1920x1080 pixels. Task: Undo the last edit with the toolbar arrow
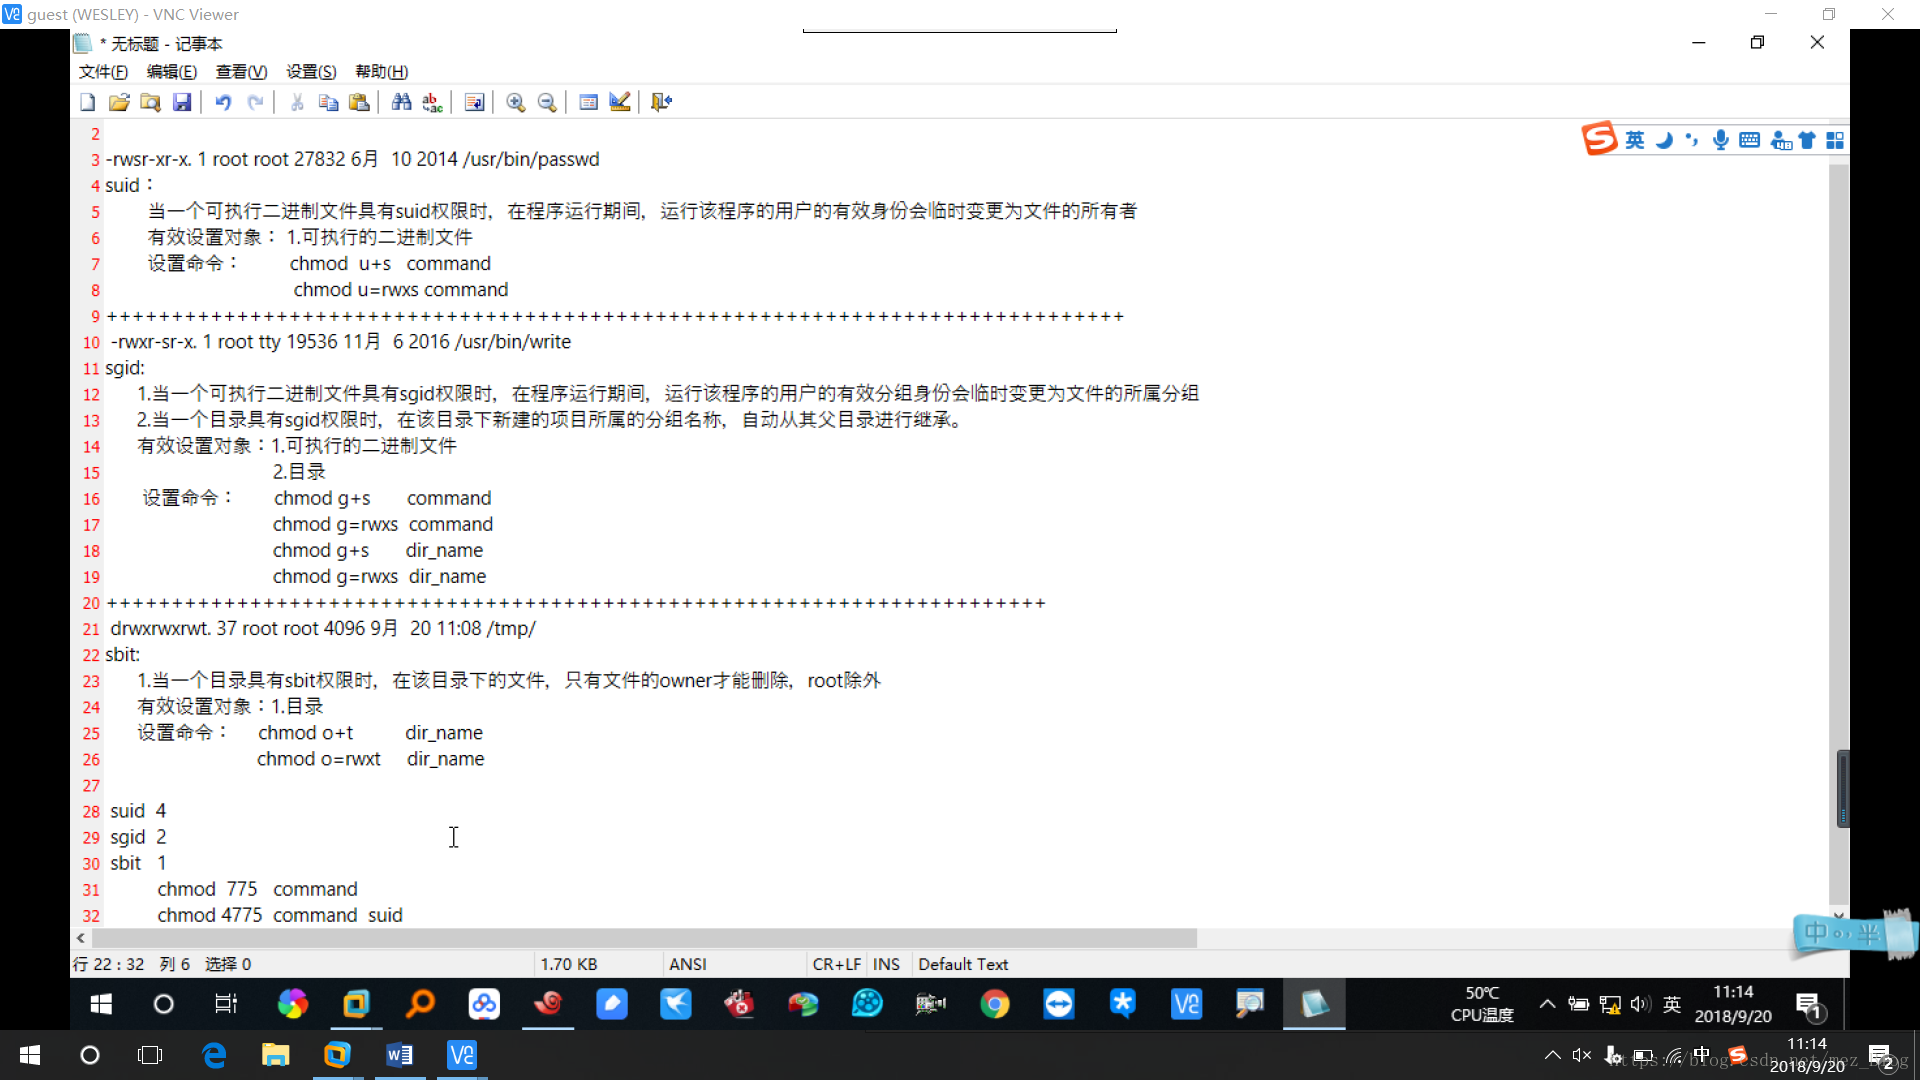[223, 102]
